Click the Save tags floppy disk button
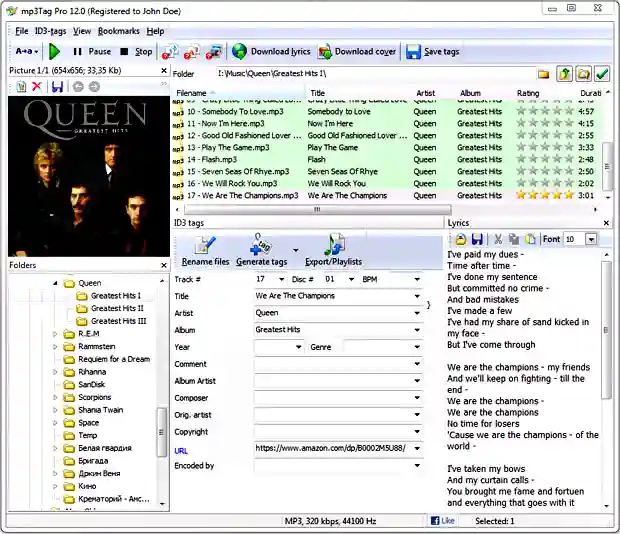 point(433,51)
